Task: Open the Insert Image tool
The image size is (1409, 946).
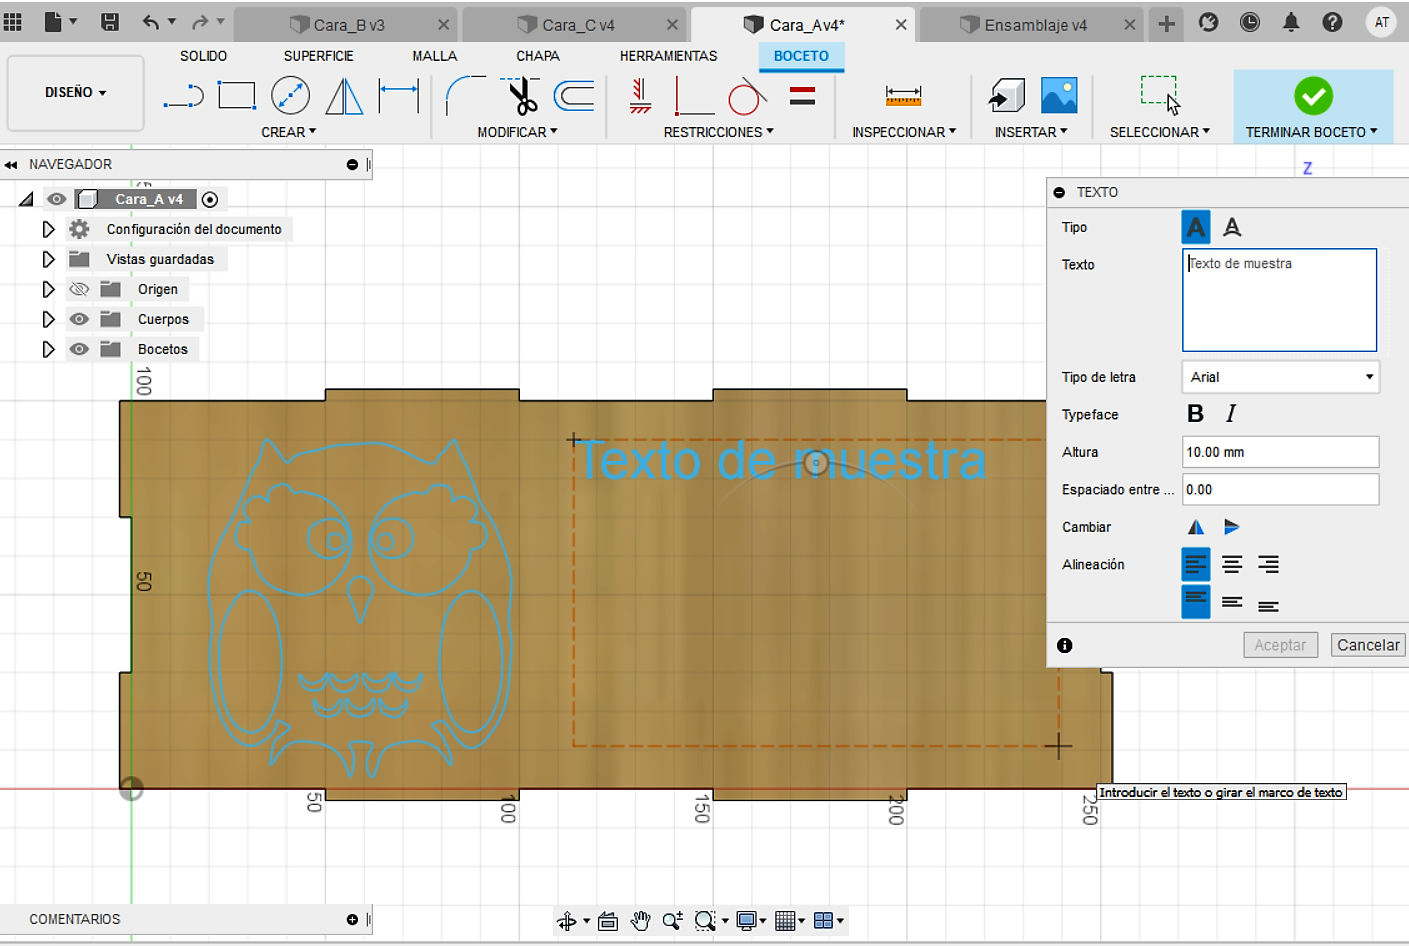Action: coord(1059,96)
